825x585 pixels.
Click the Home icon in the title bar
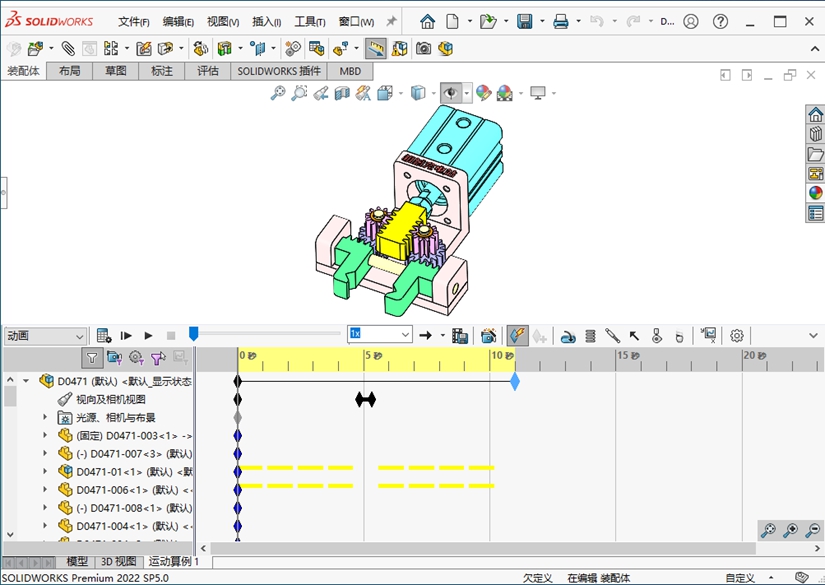click(x=427, y=22)
